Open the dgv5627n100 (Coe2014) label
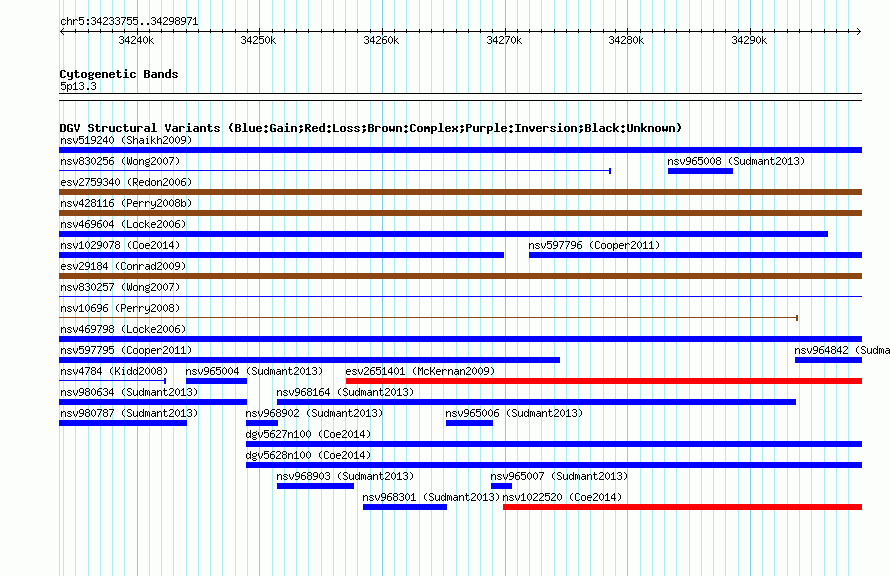This screenshot has width=890, height=576. pyautogui.click(x=308, y=434)
